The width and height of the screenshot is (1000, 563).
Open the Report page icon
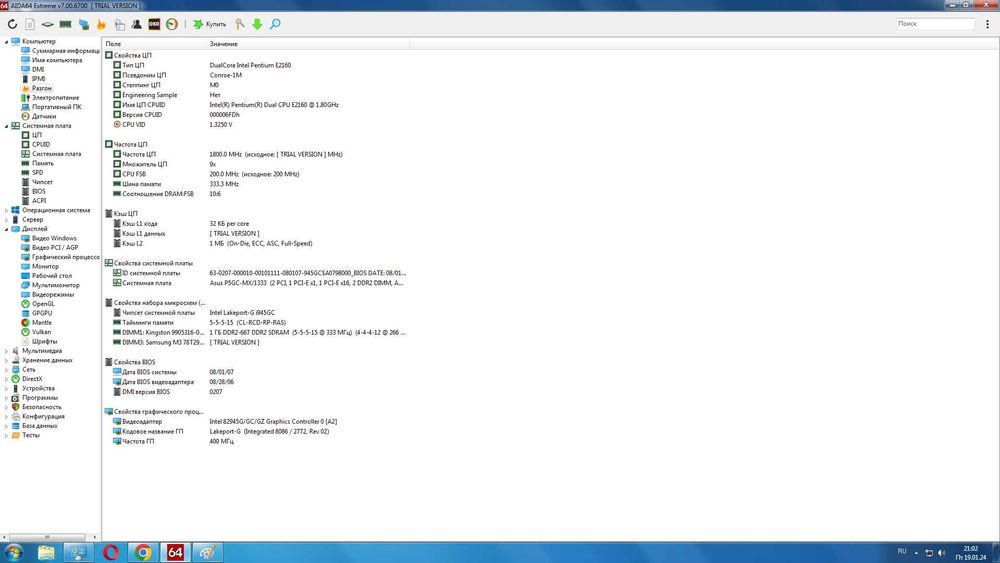30,24
